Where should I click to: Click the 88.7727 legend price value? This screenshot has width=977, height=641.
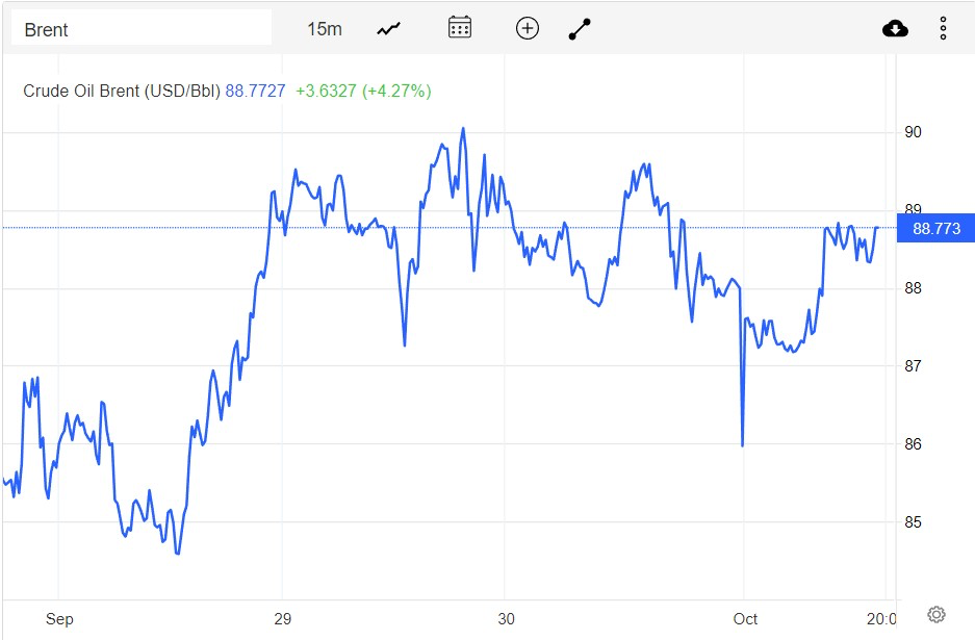255,91
